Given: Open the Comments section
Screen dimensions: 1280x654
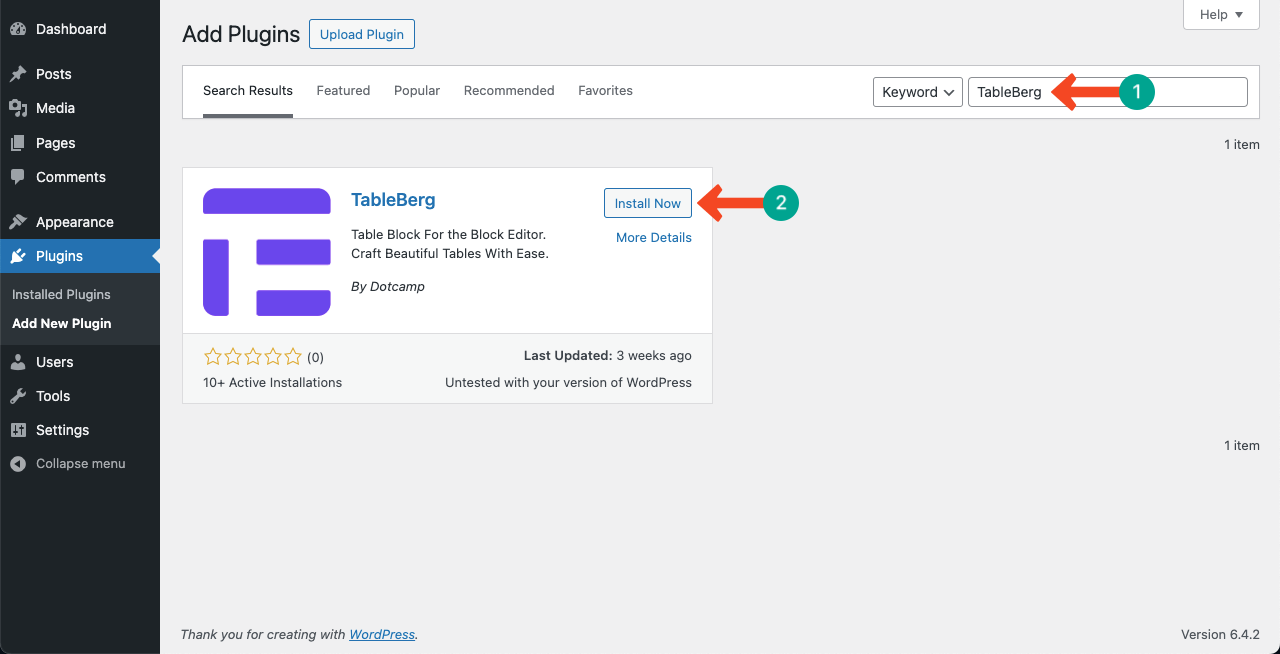Looking at the screenshot, I should coord(80,177).
